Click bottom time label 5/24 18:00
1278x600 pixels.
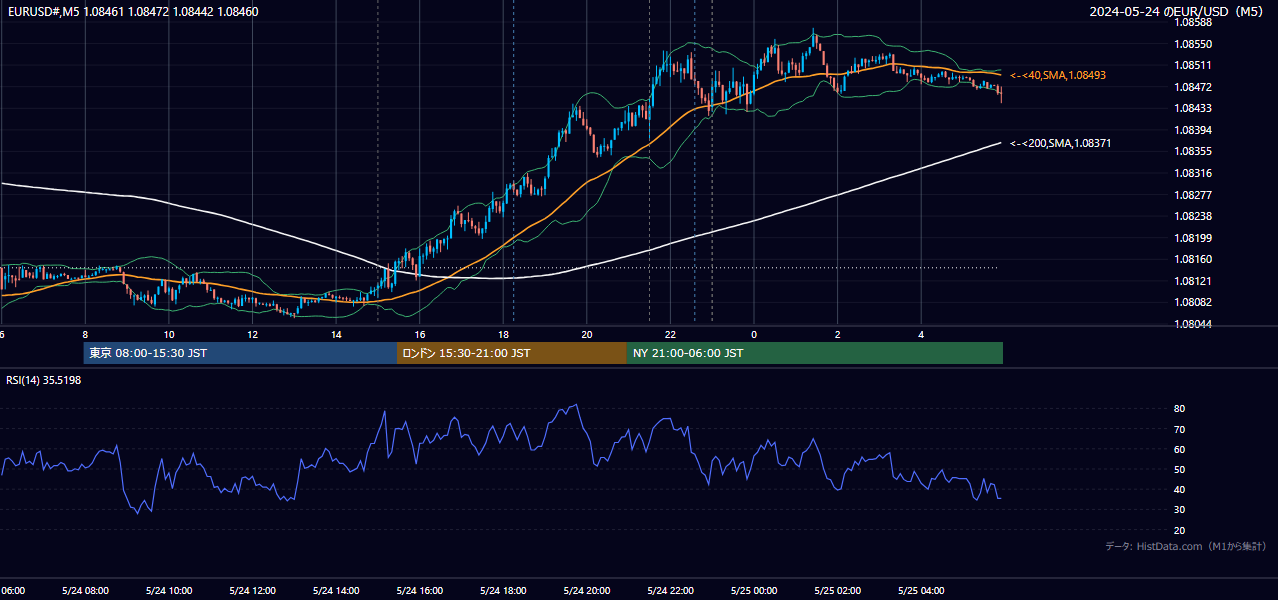point(503,590)
